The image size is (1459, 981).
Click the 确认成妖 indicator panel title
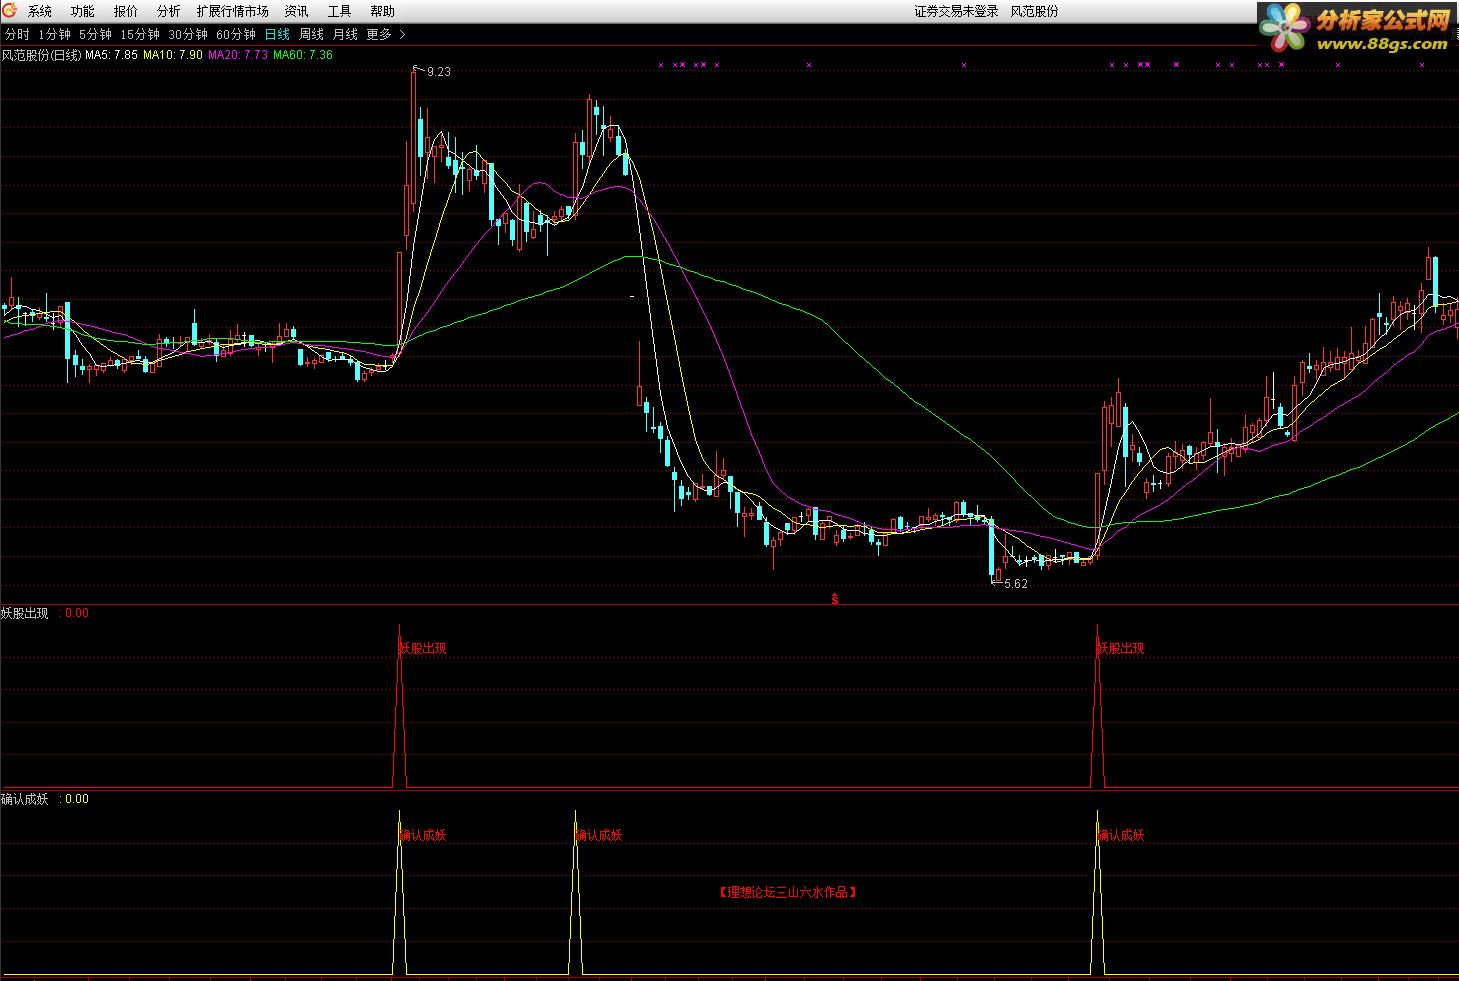click(x=25, y=799)
